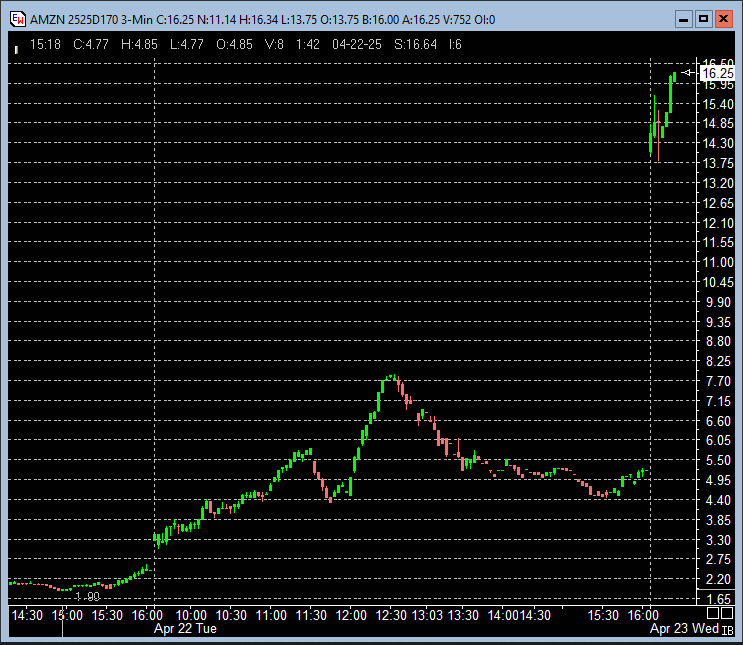743x645 pixels.
Task: Click the 4.40 price axis label
Action: (718, 500)
